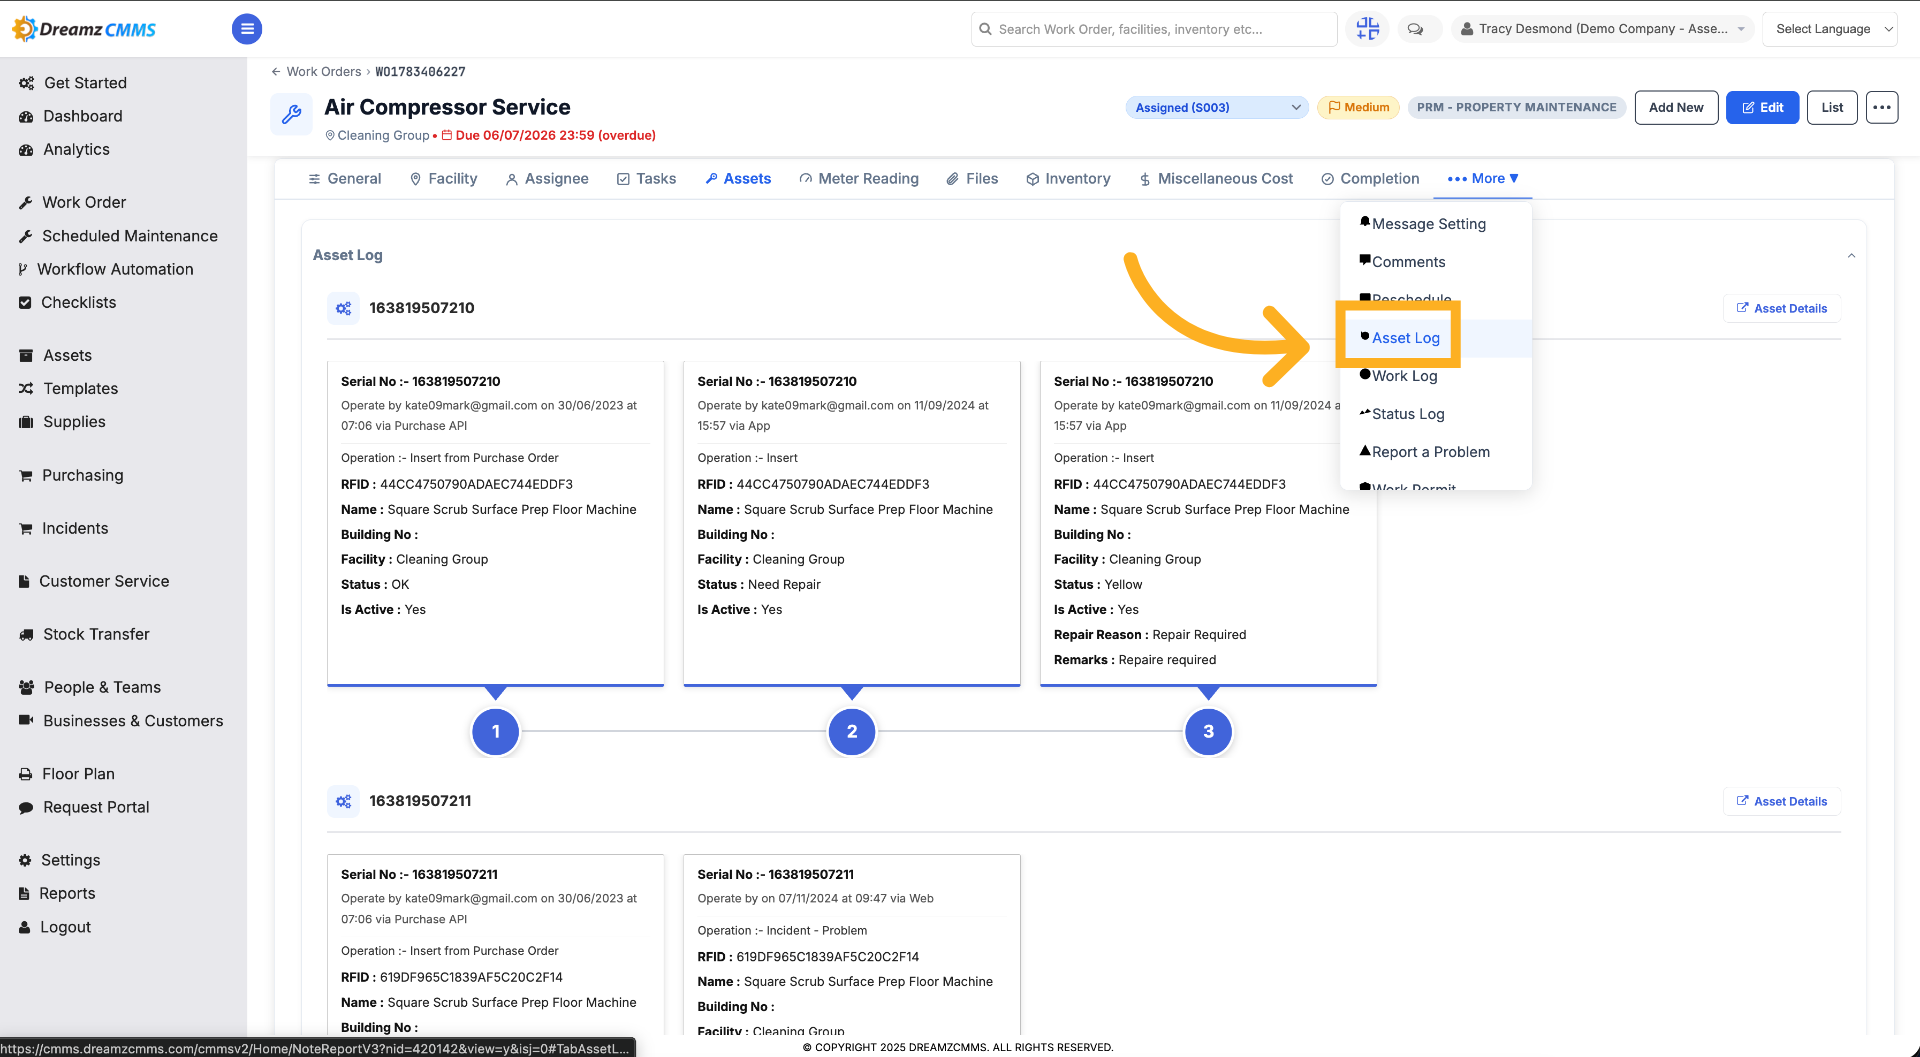Switch to the Miscellaneous Cost tab
This screenshot has height=1057, width=1920.
[1216, 178]
